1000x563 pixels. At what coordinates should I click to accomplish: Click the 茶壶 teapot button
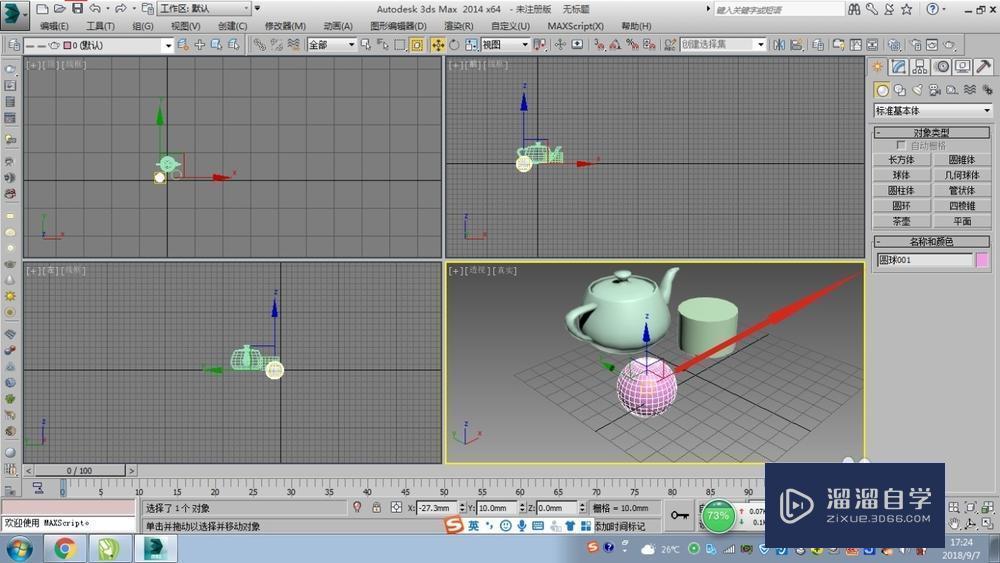coord(901,221)
